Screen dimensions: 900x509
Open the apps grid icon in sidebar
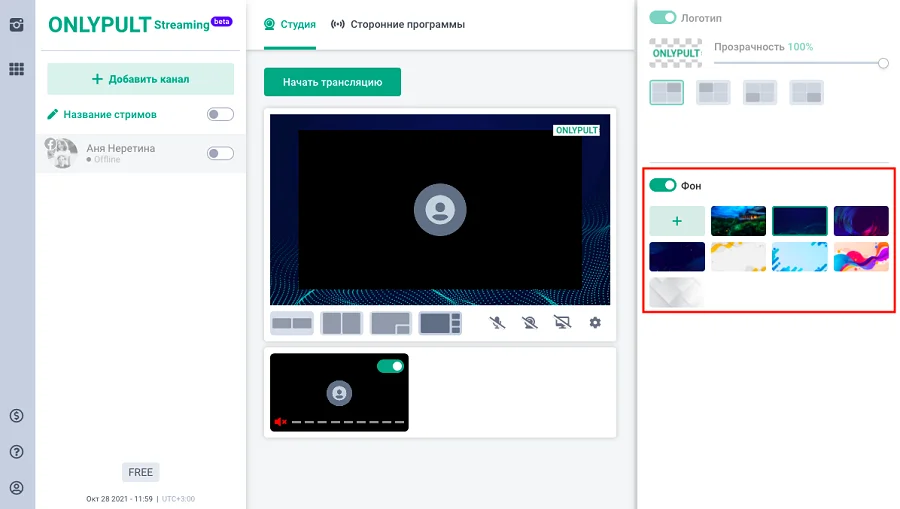[16, 70]
